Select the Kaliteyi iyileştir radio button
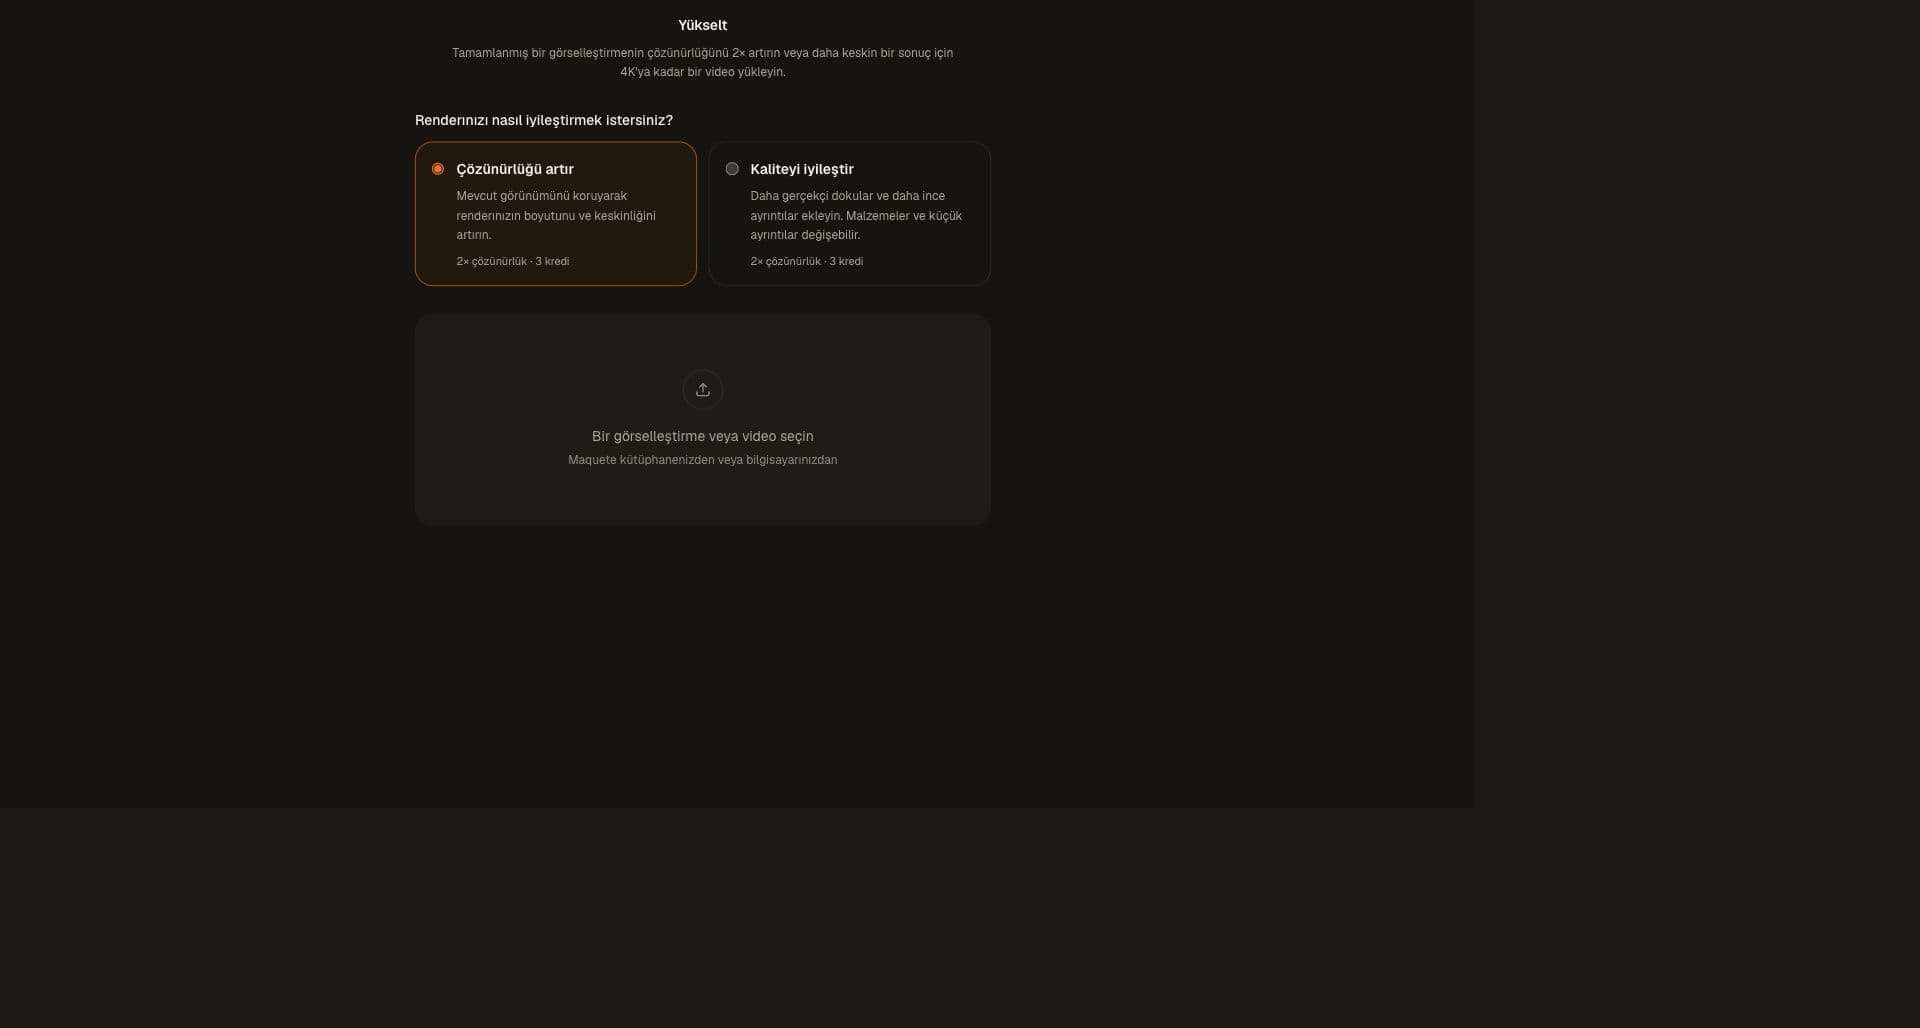This screenshot has height=1028, width=1920. click(732, 169)
